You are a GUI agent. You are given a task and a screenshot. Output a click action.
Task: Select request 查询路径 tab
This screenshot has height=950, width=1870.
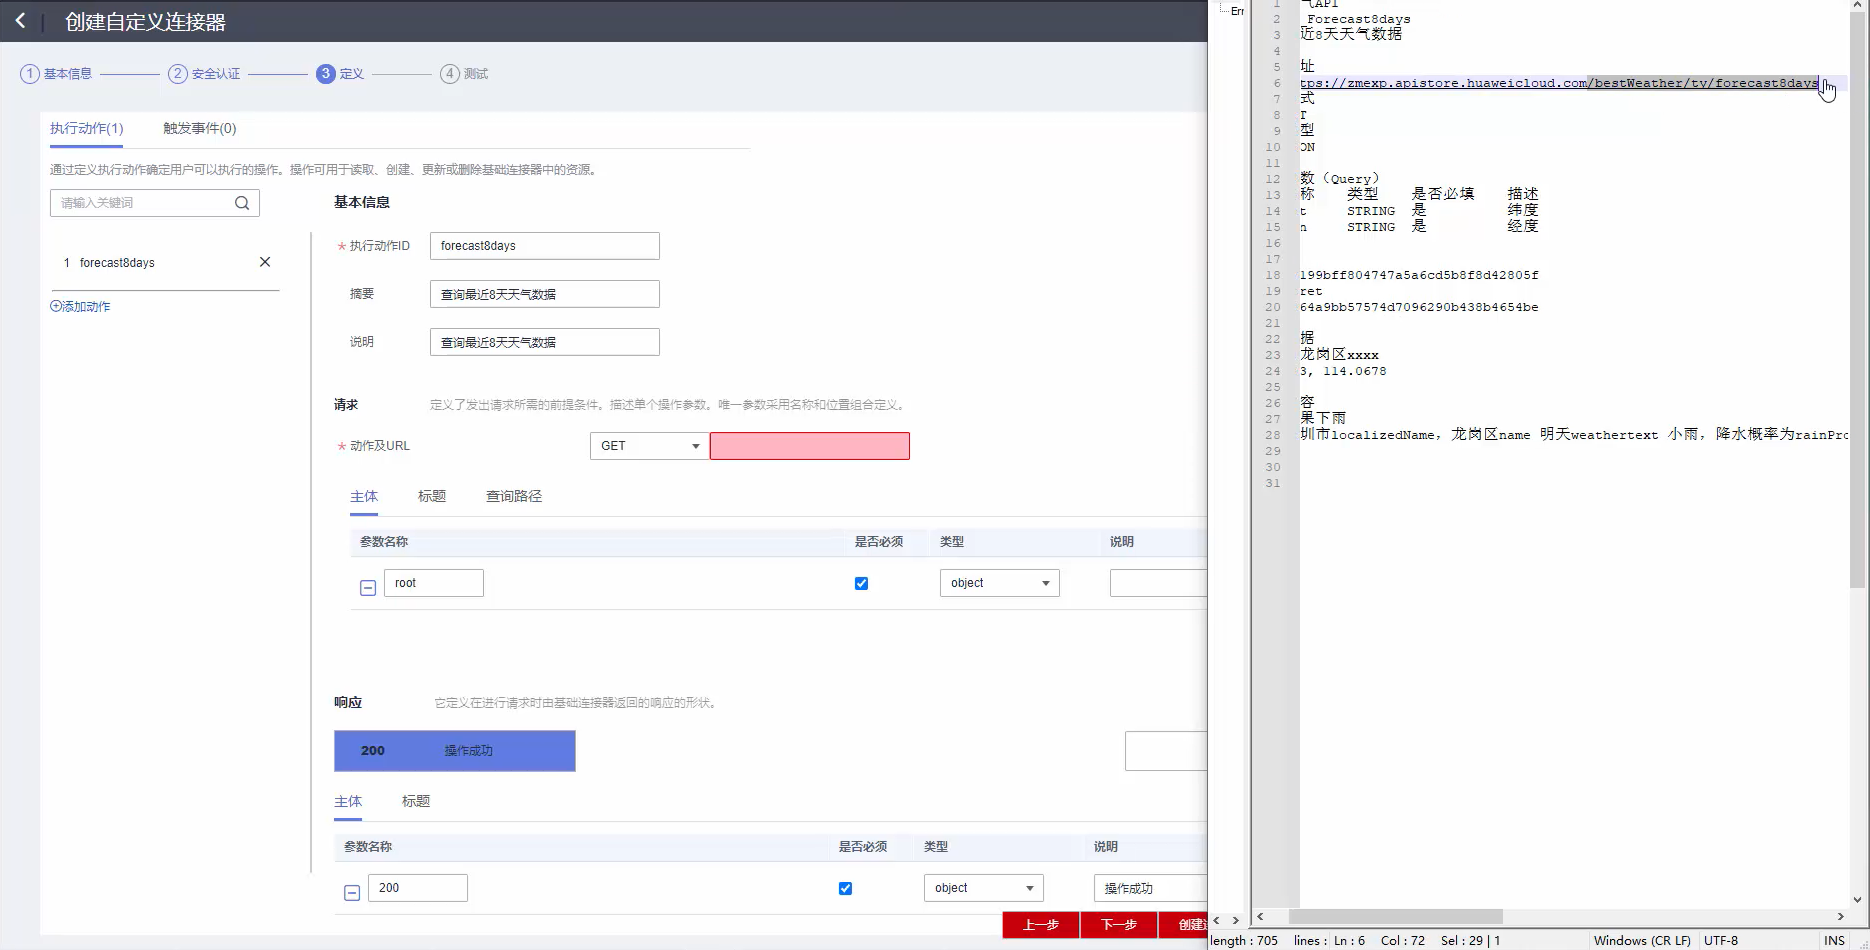(514, 497)
